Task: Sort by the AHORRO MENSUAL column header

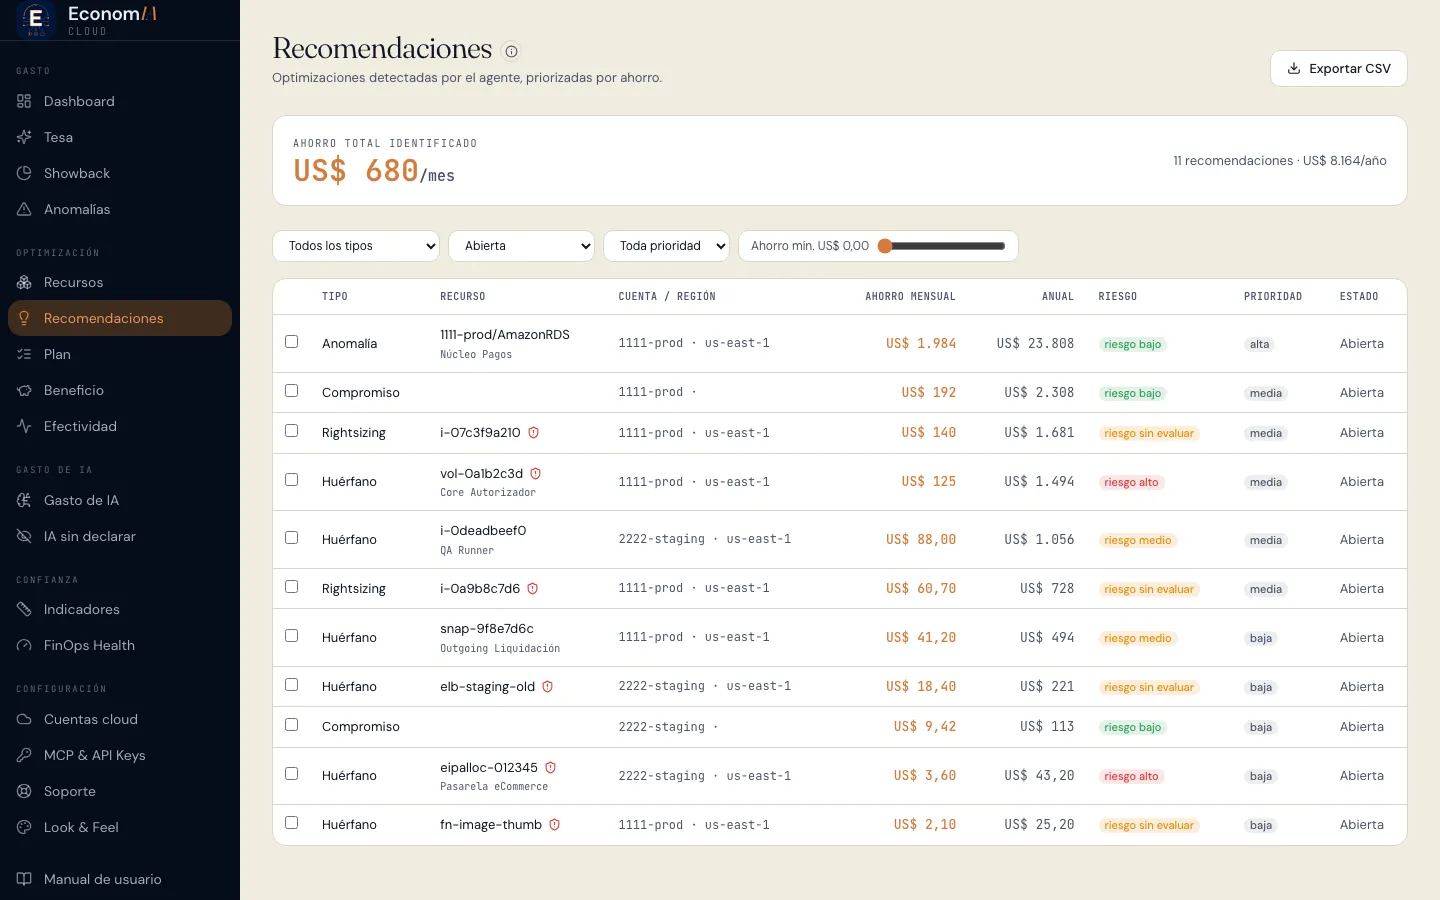Action: 910,297
